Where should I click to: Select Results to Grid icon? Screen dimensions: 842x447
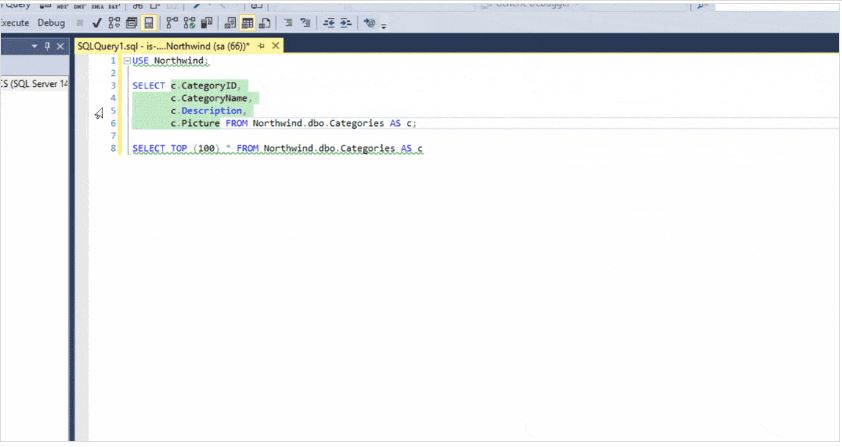coord(248,23)
